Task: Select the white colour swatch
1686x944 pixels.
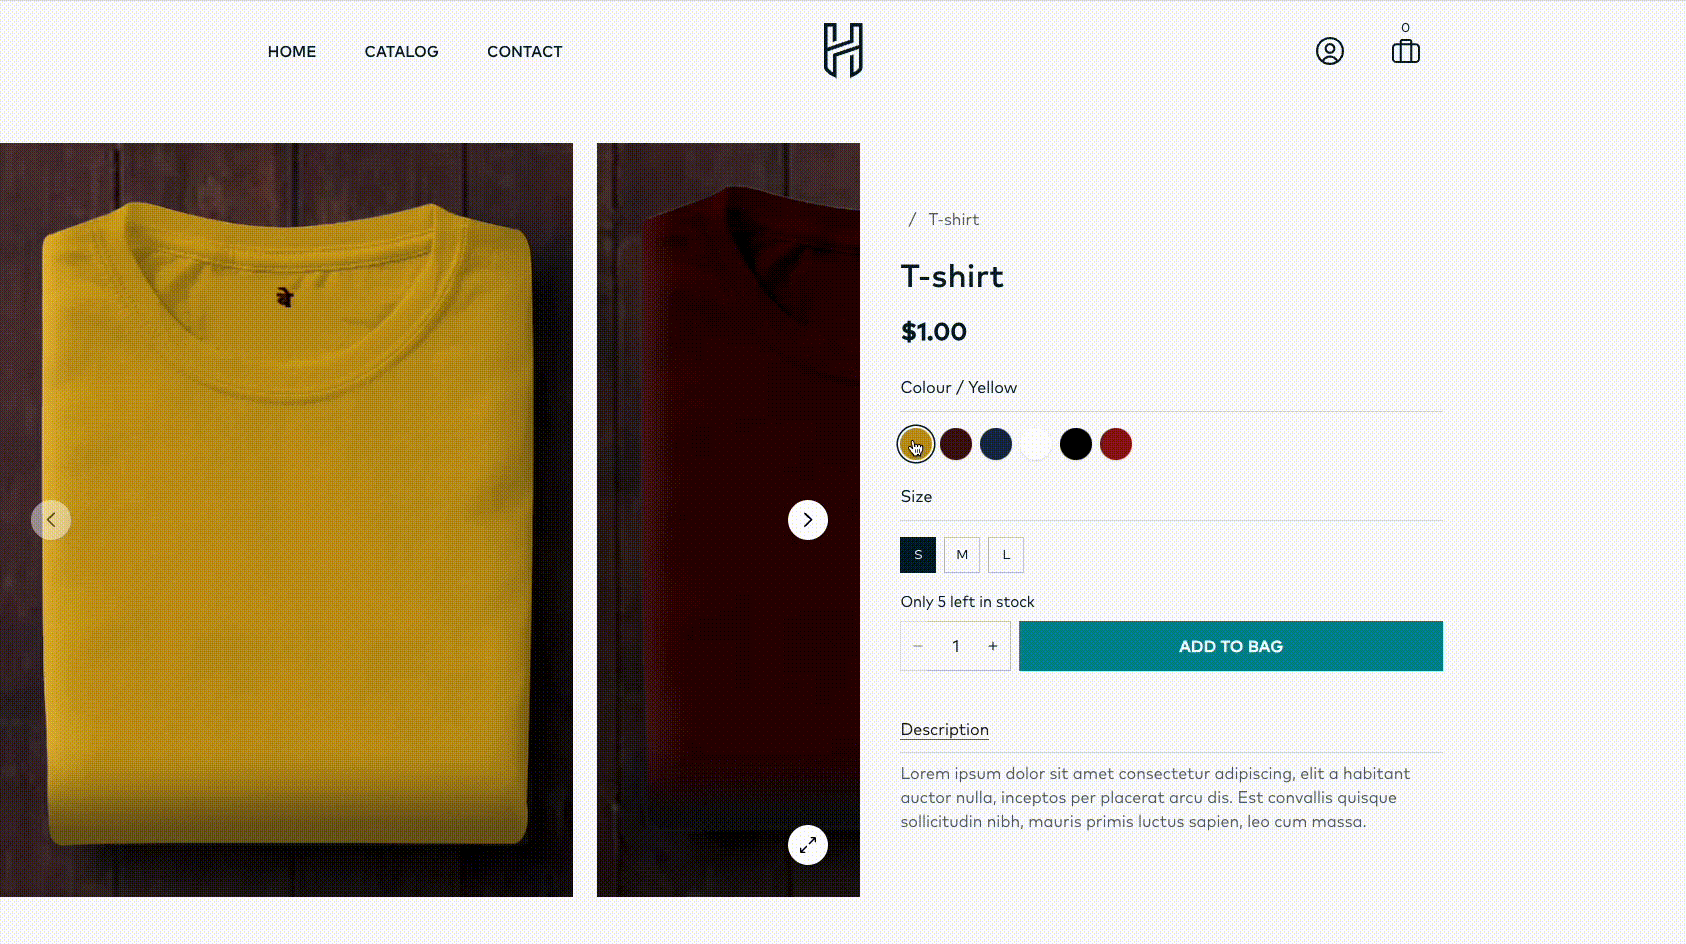Action: coord(1036,444)
